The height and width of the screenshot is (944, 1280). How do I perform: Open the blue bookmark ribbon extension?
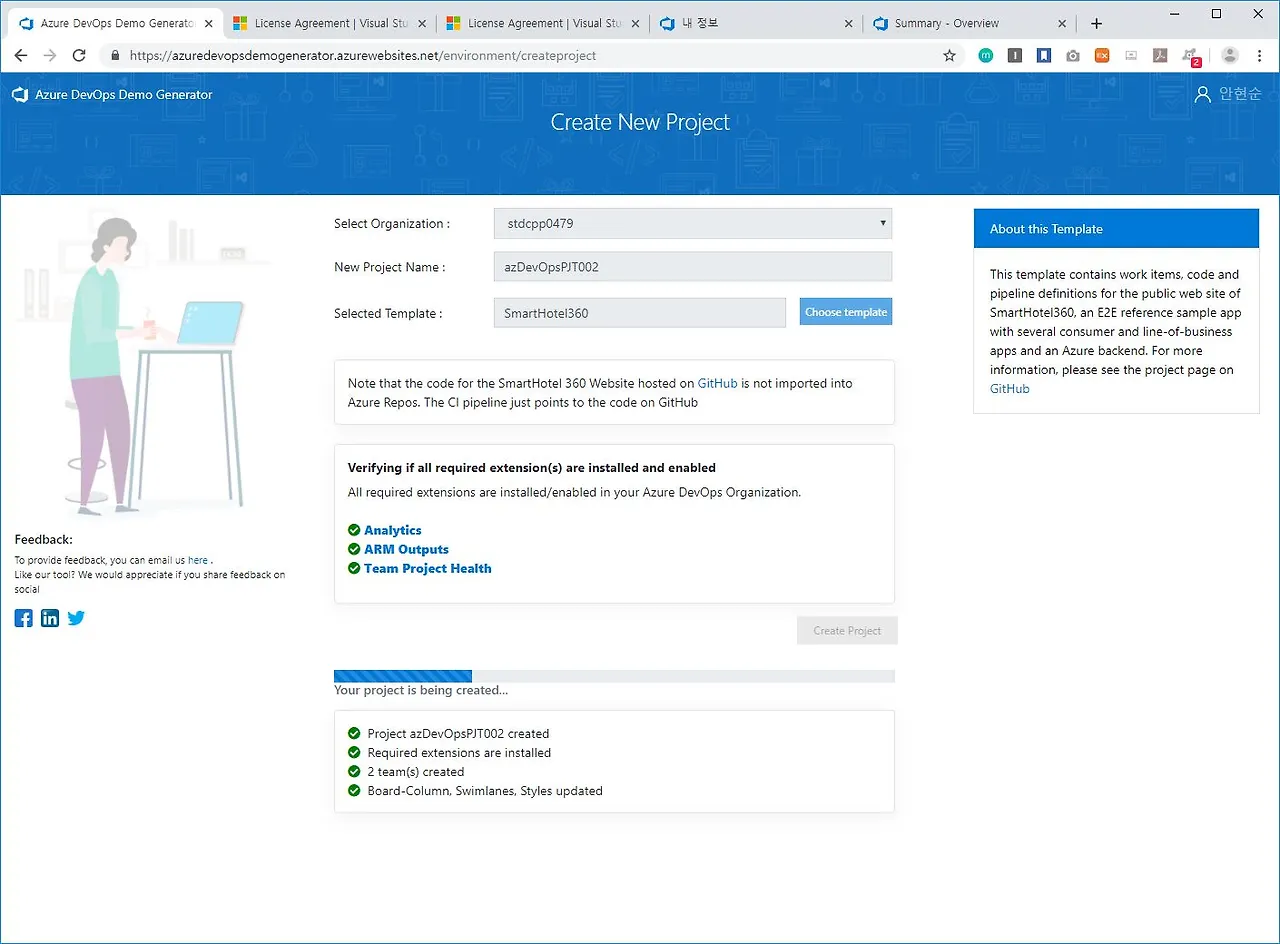click(x=1044, y=56)
